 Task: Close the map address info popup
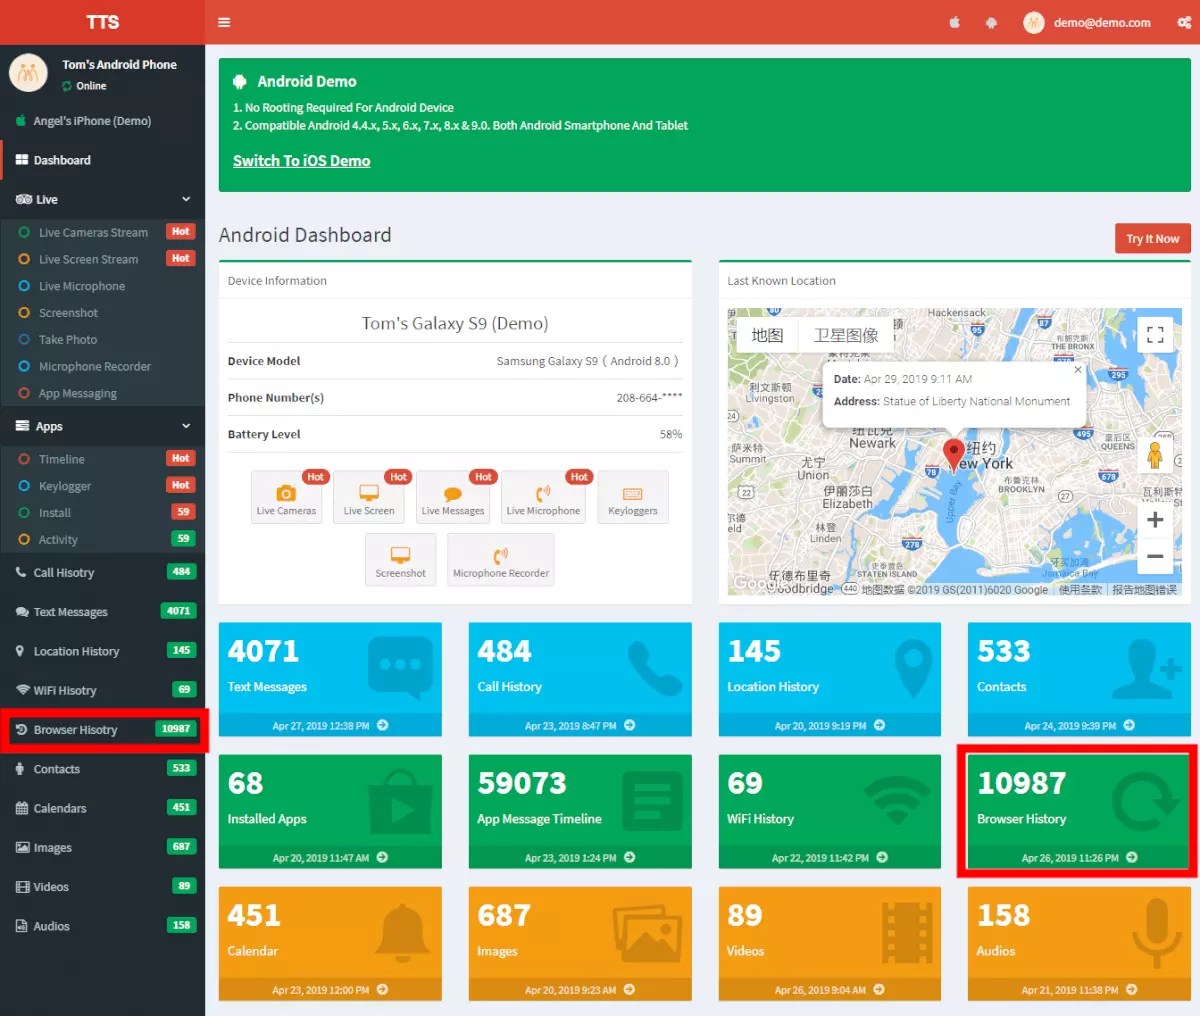[1077, 370]
